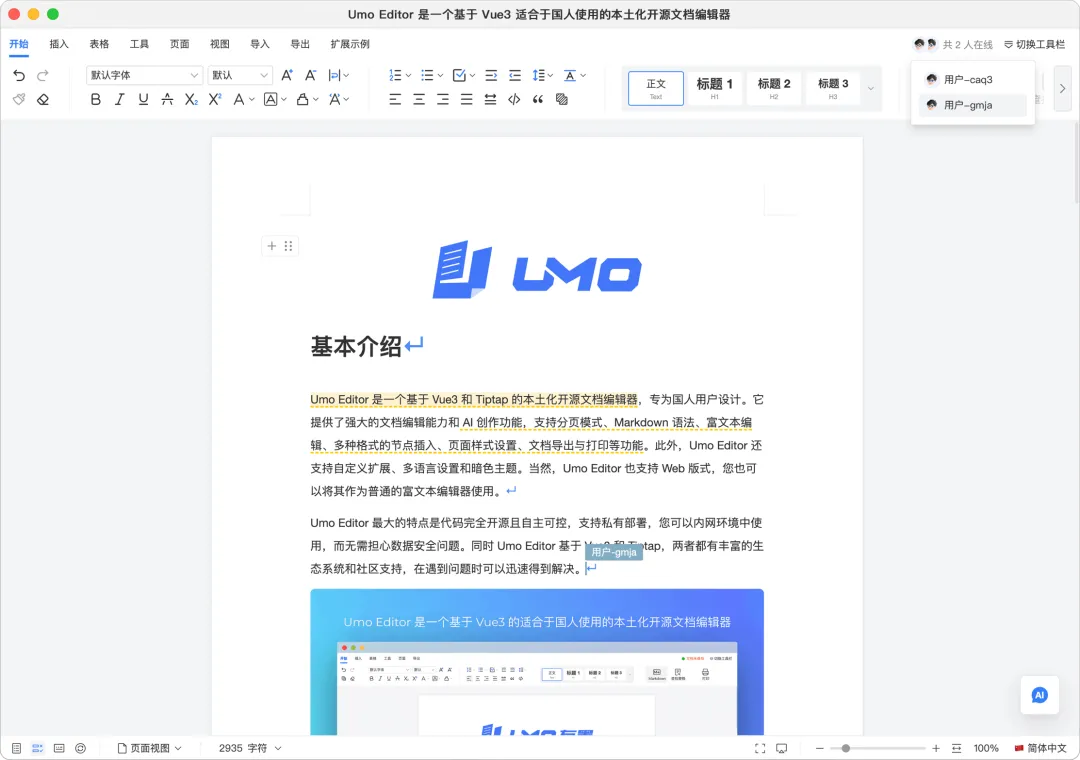This screenshot has width=1080, height=760.
Task: Apply underline formatting
Action: [143, 99]
